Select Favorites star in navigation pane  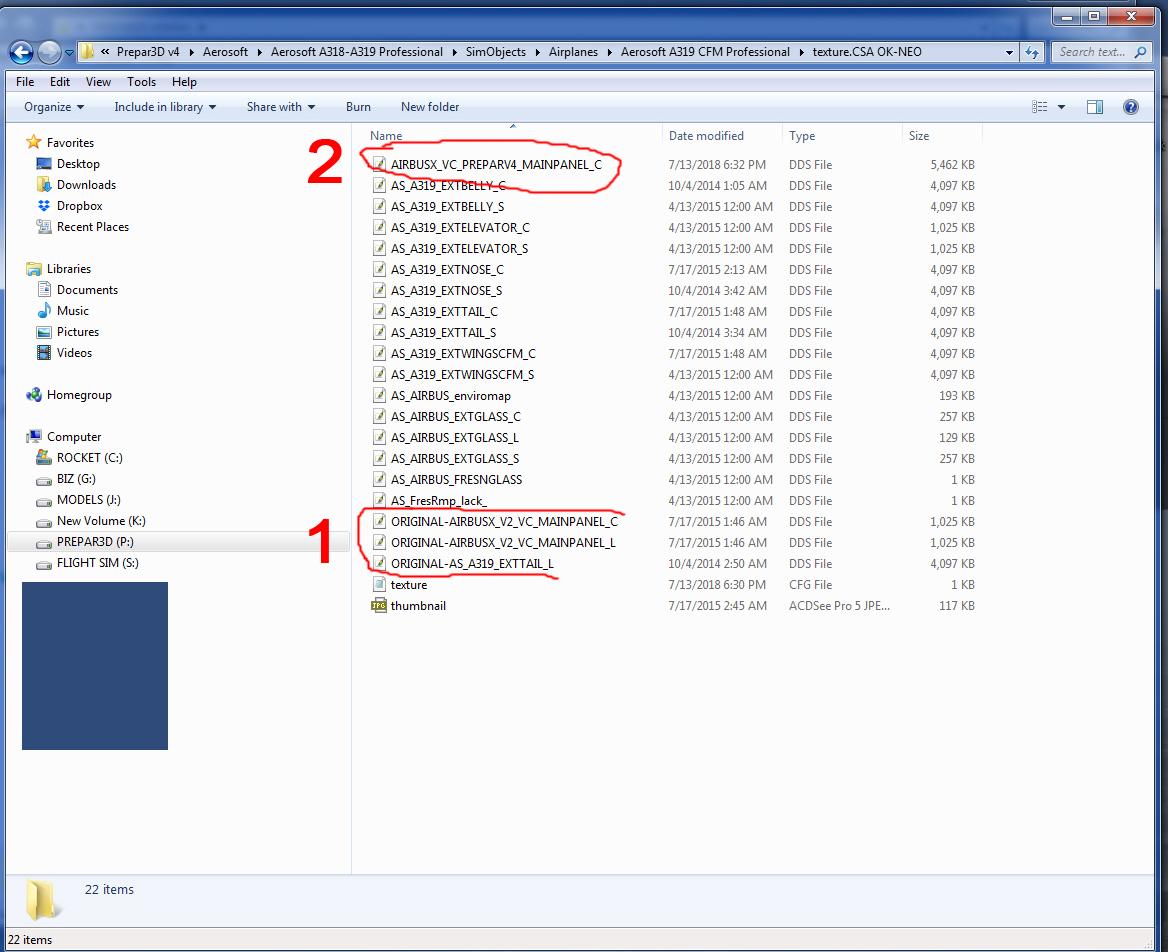tap(34, 142)
